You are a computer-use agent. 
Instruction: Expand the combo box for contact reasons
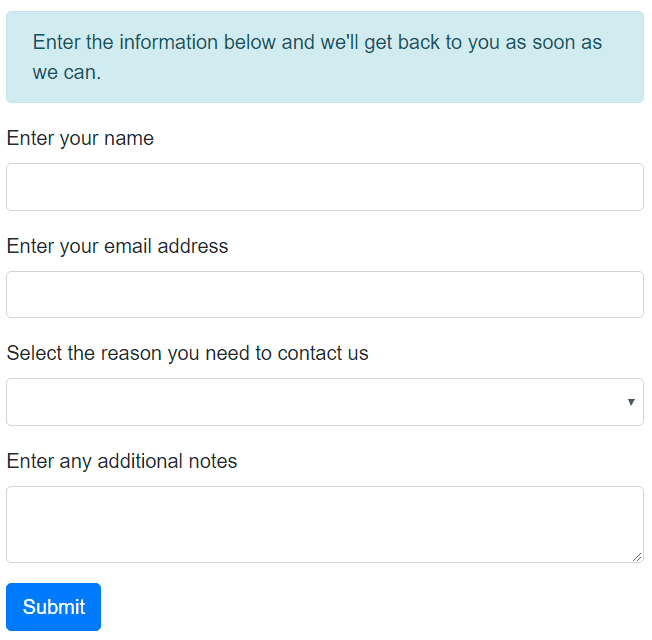click(324, 402)
